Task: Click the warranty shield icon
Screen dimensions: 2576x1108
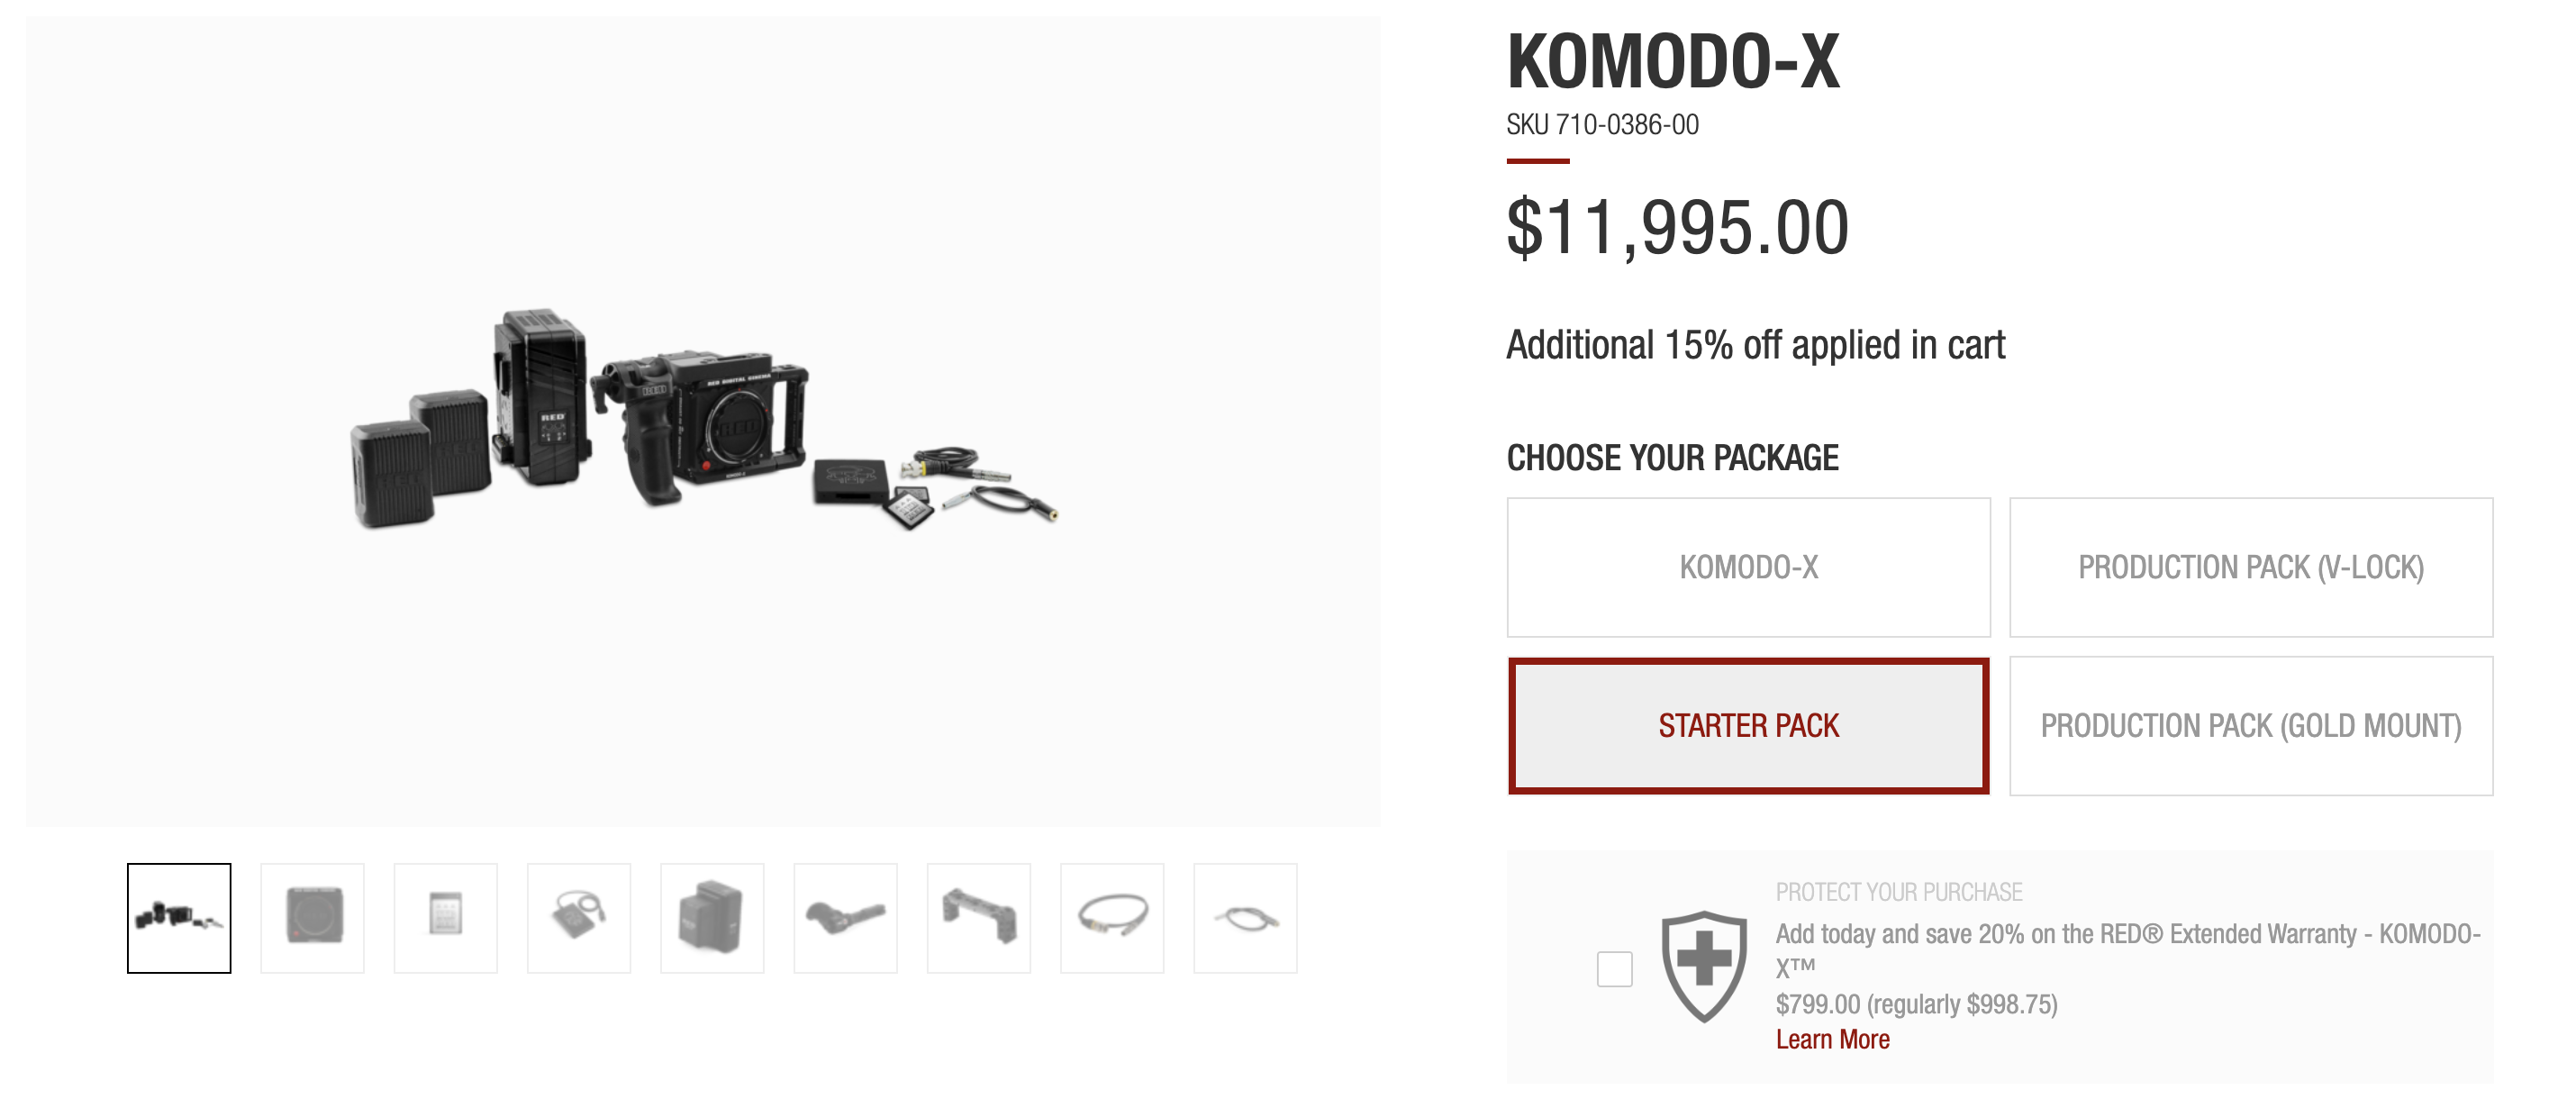Action: click(x=1703, y=965)
